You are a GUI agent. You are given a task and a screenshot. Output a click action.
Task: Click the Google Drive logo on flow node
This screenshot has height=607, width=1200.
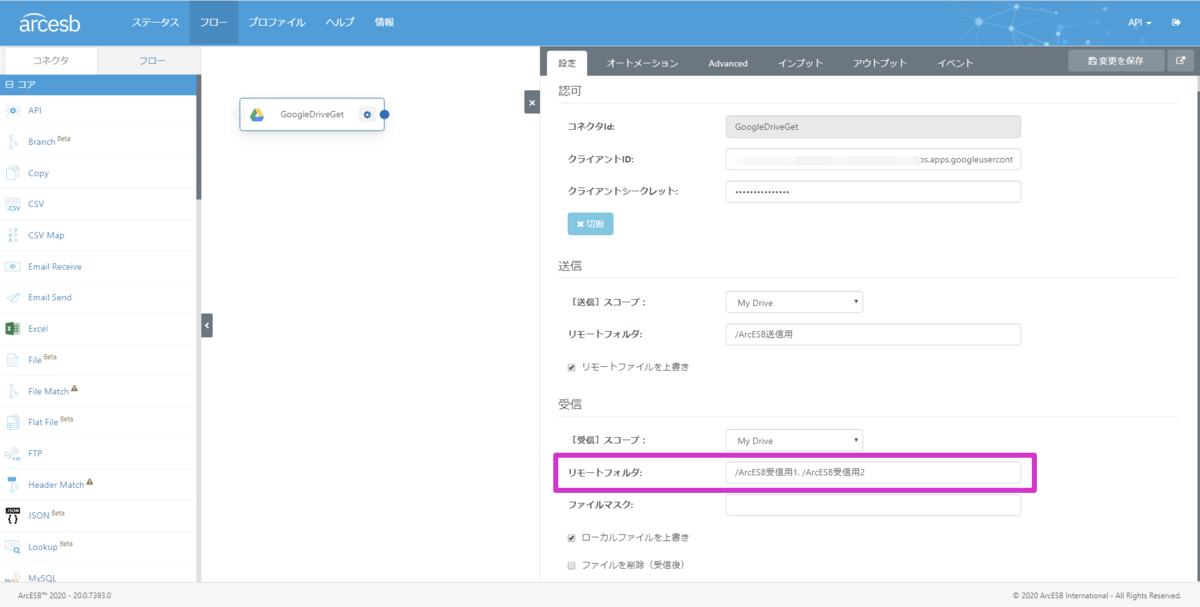click(x=257, y=114)
